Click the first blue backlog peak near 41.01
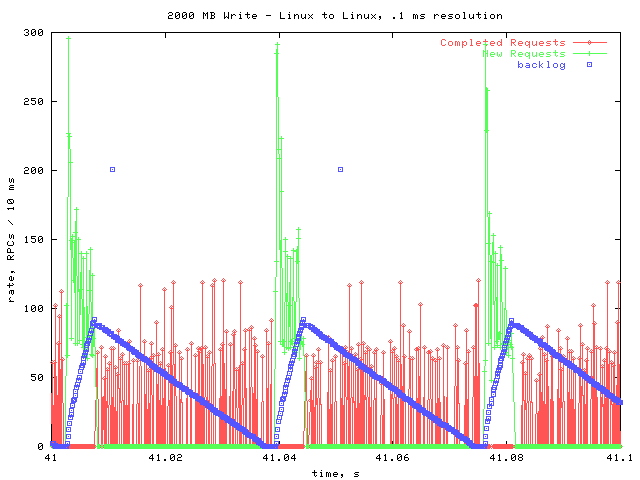640x480 pixels. coord(93,321)
